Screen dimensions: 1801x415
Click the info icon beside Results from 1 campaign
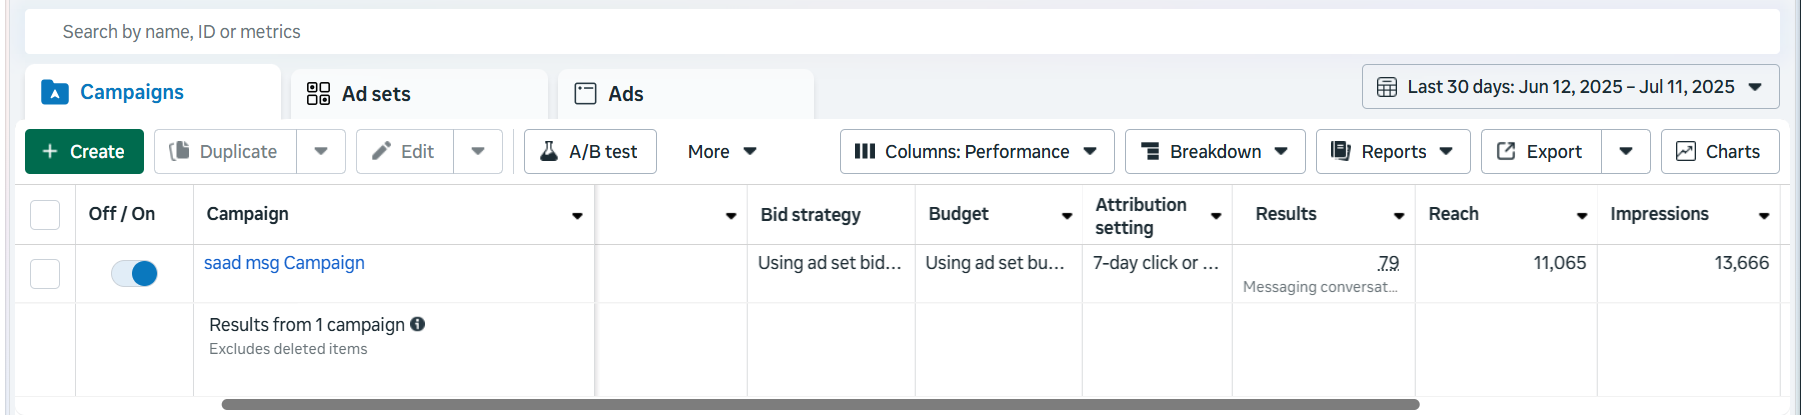point(418,324)
